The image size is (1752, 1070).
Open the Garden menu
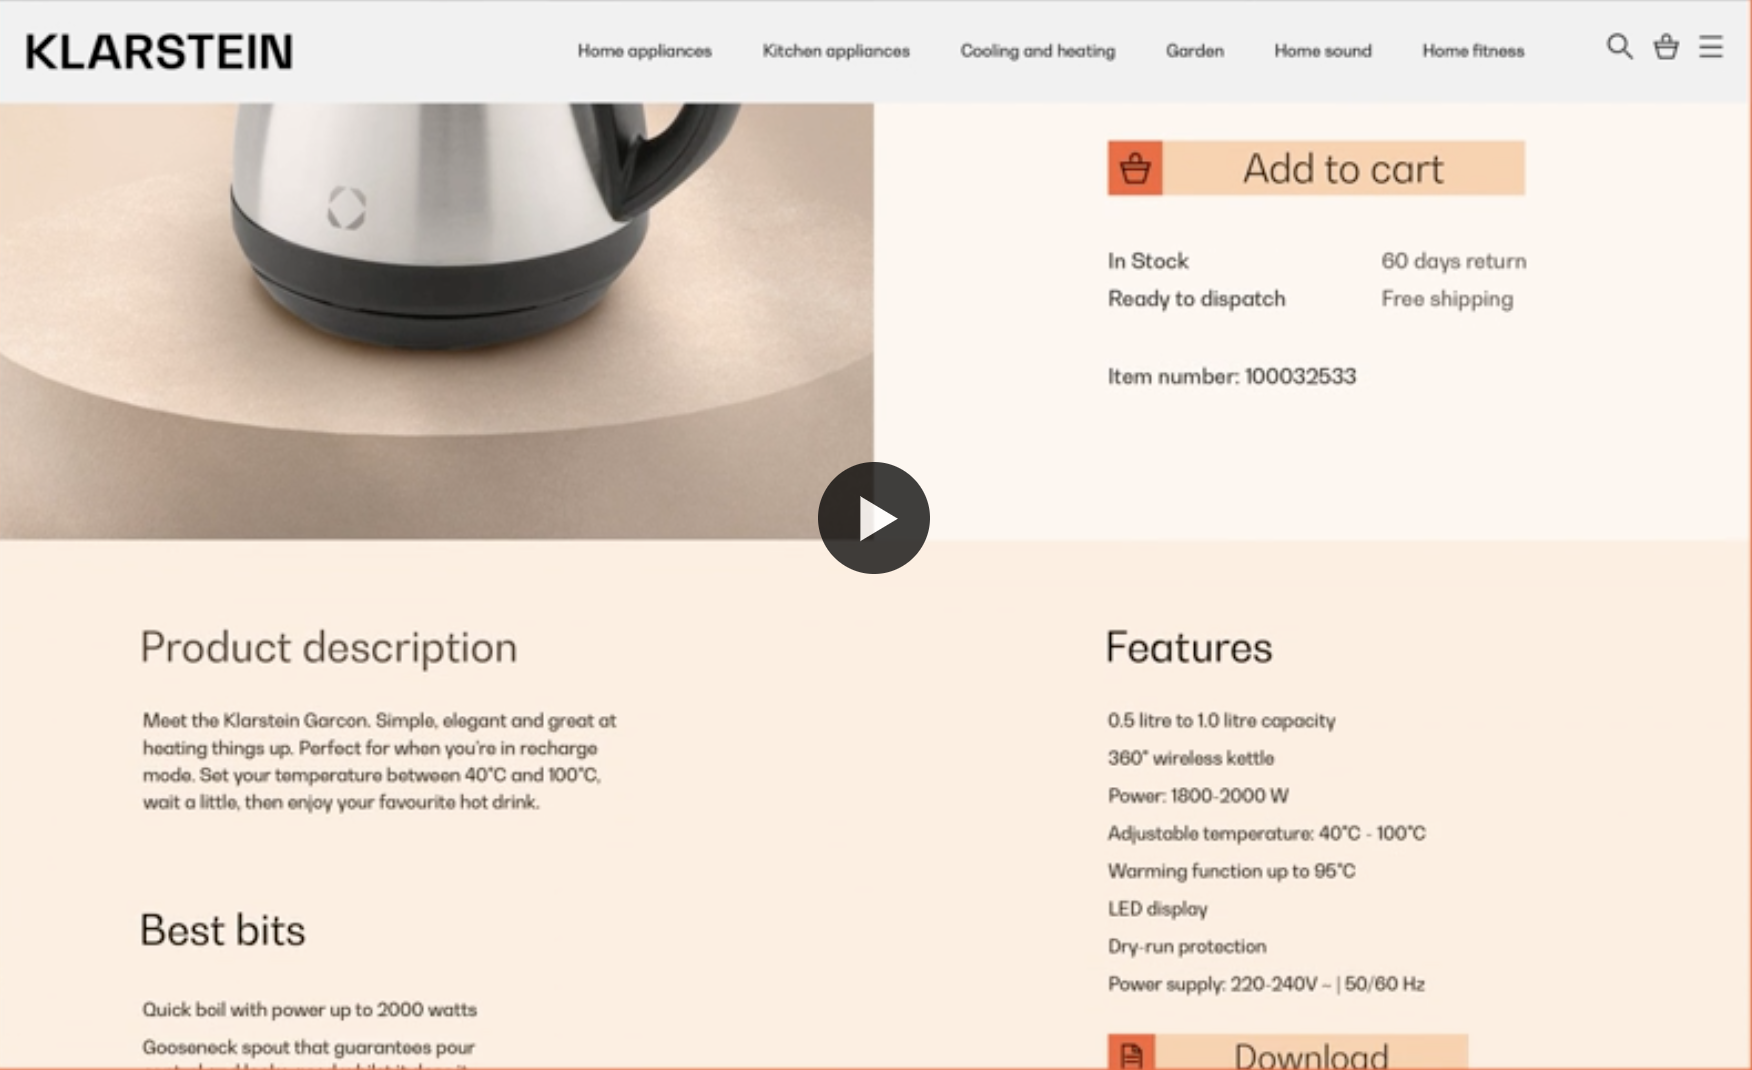[x=1195, y=51]
